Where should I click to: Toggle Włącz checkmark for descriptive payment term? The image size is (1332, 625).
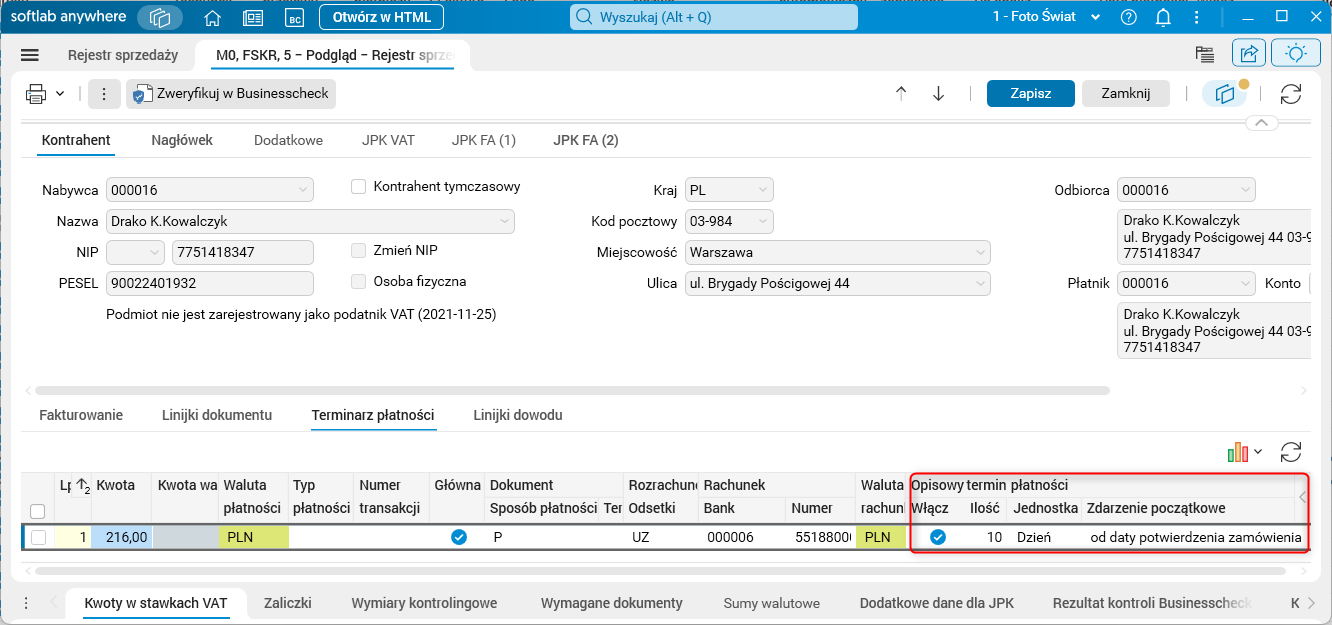click(x=938, y=537)
